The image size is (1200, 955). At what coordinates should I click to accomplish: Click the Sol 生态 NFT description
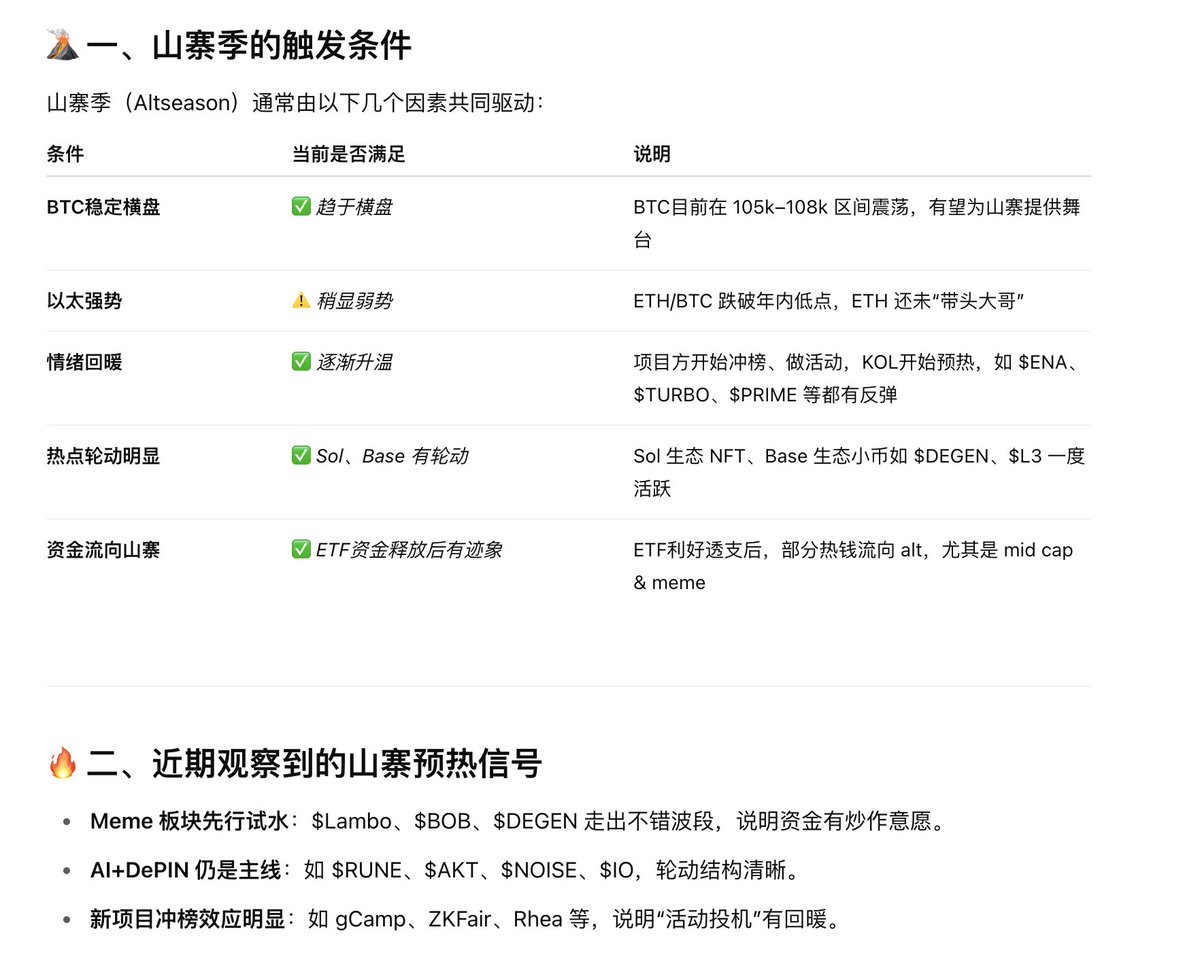coord(859,472)
